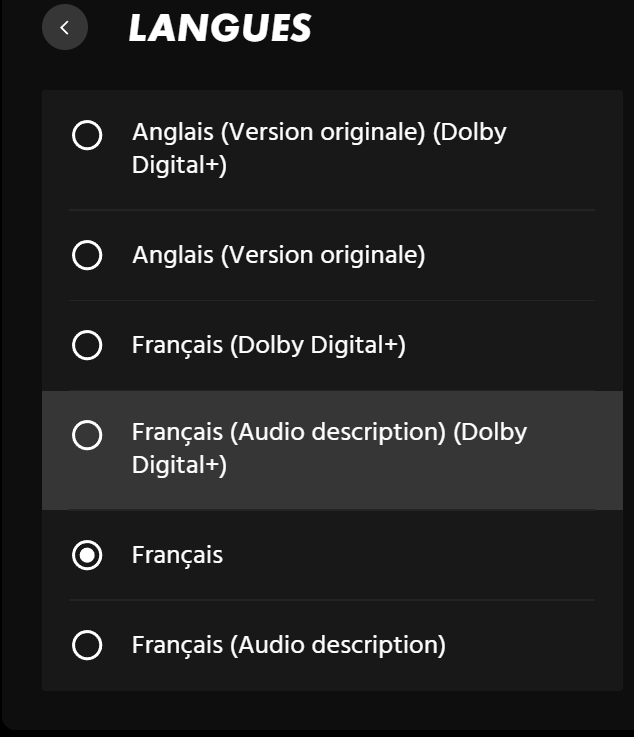This screenshot has height=737, width=634.
Task: Click the "Anglais (Version originale) (Dolby Digital+)" label text
Action: point(318,148)
